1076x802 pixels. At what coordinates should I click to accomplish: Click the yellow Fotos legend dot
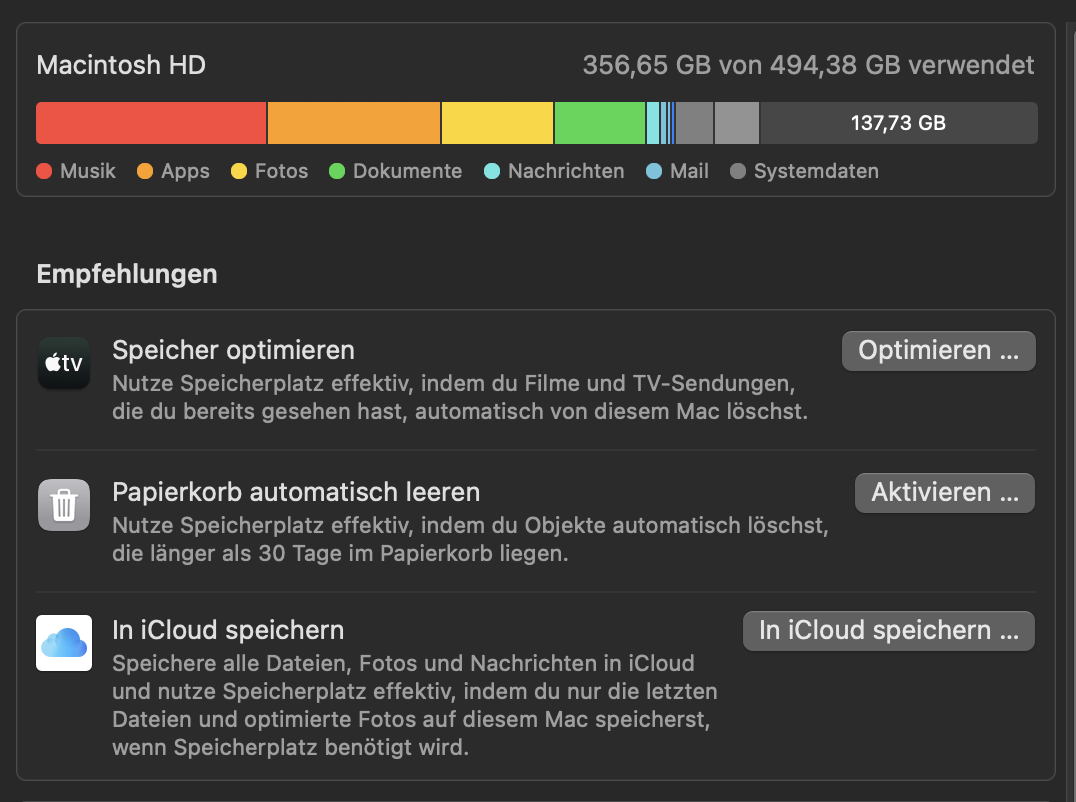pos(239,171)
